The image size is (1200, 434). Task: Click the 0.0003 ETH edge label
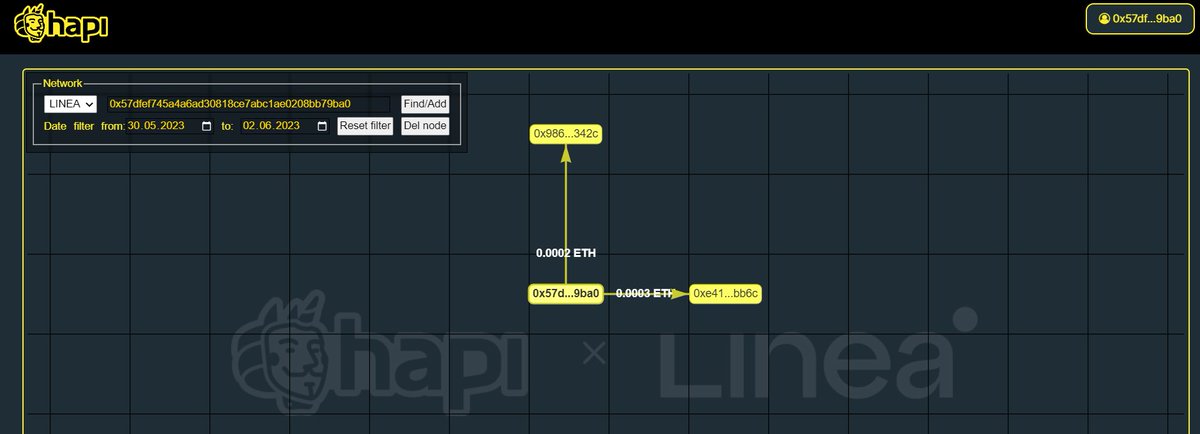click(x=645, y=293)
